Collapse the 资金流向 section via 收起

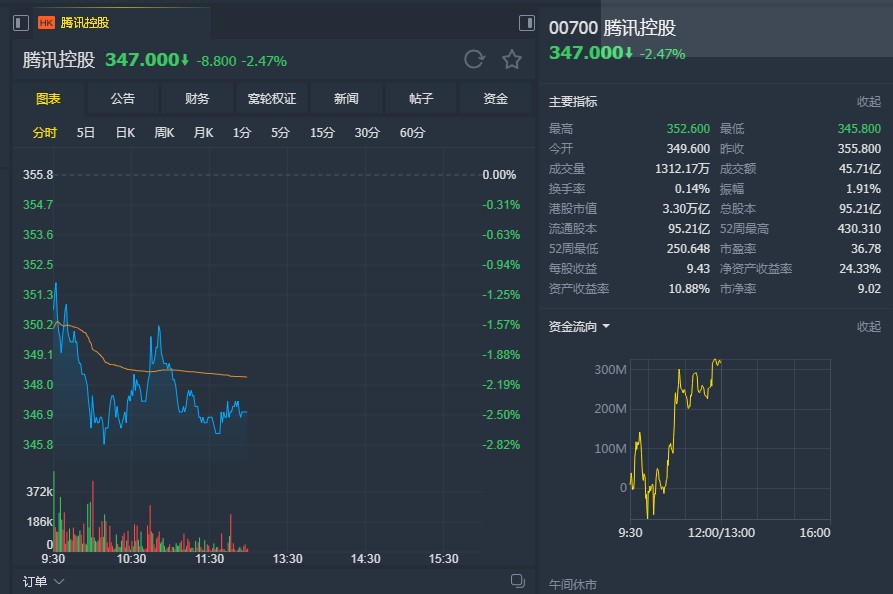[869, 326]
